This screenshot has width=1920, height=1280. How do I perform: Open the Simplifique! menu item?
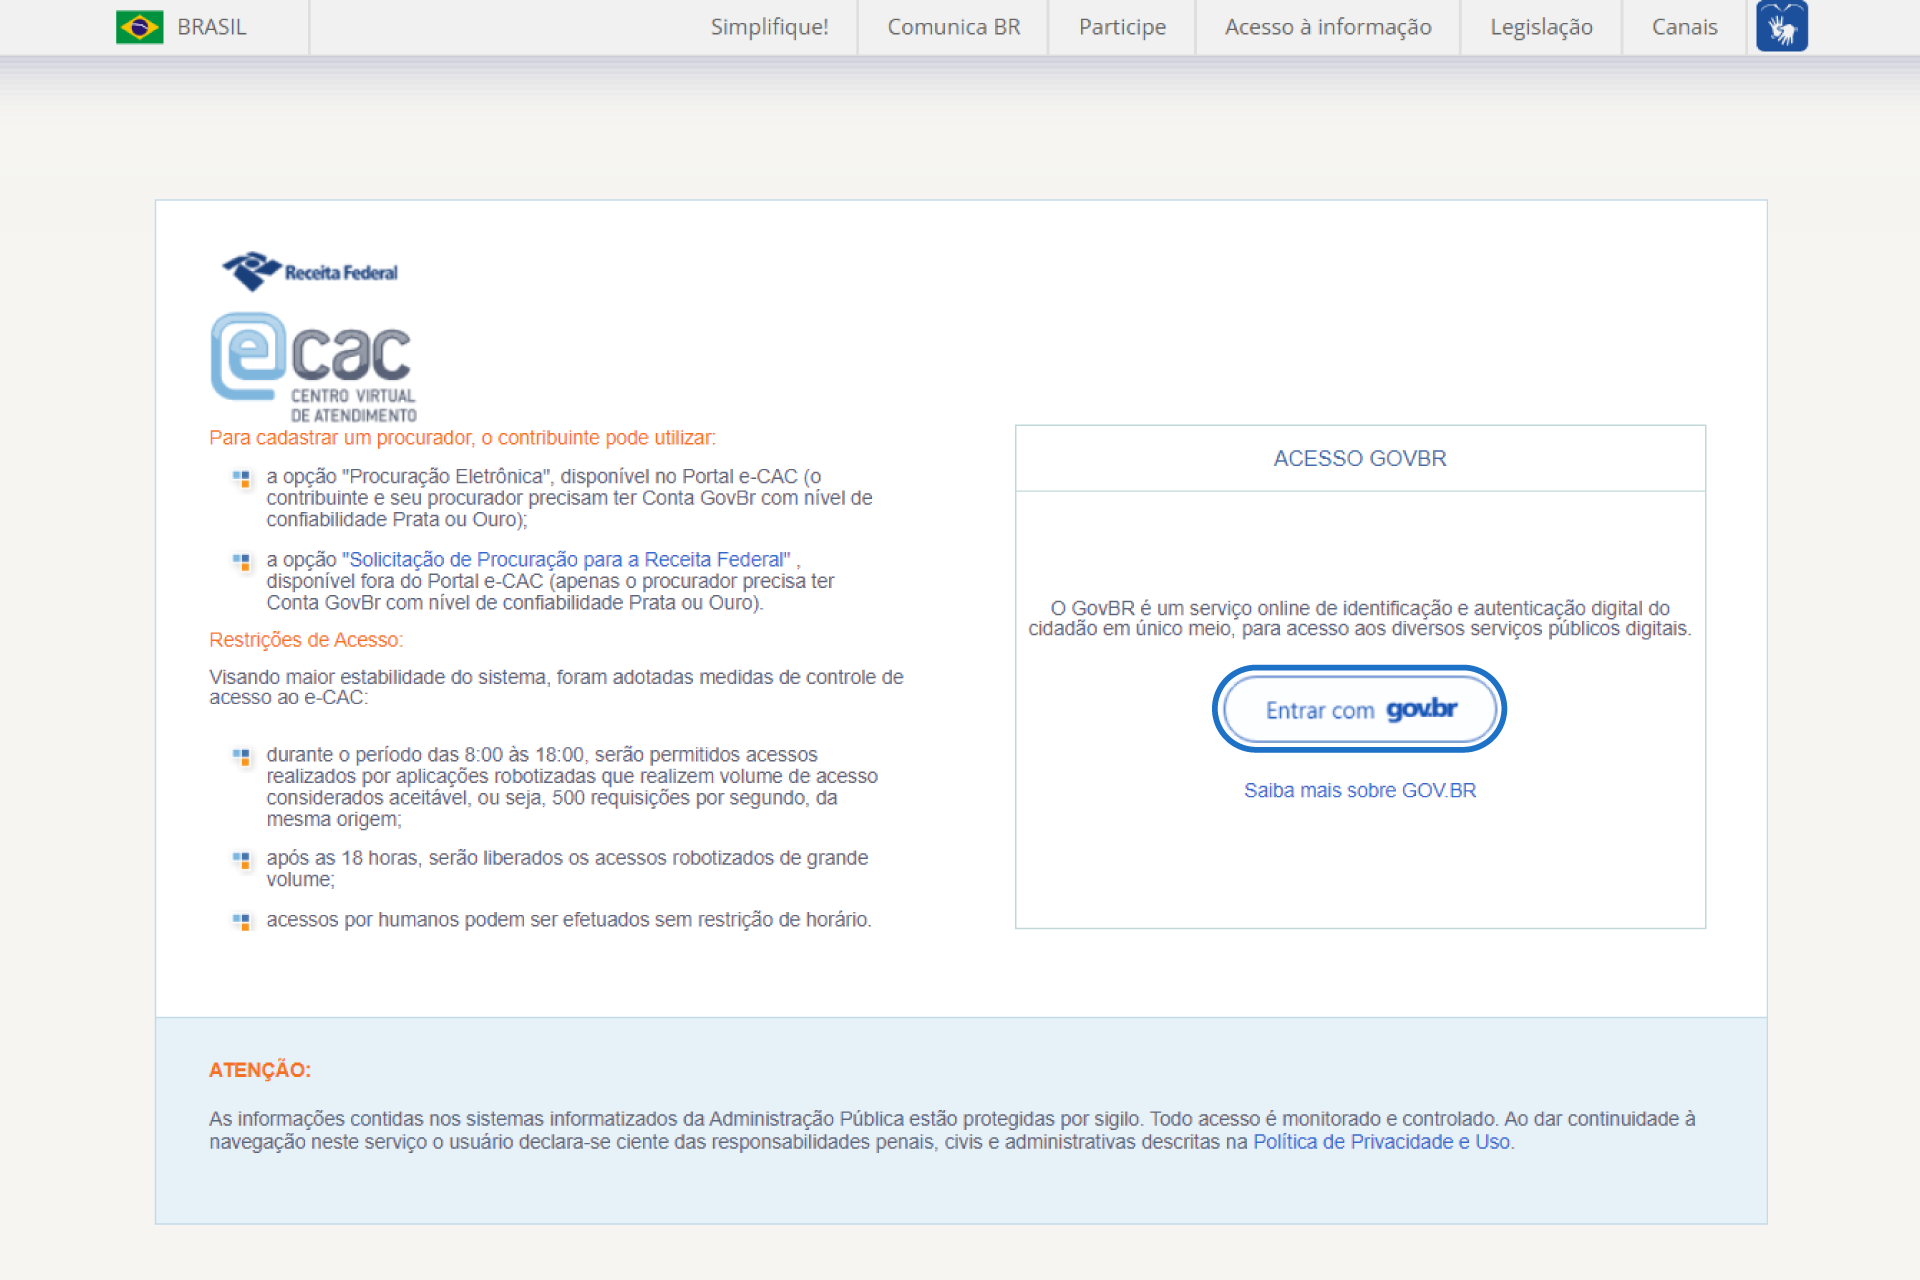coord(769,27)
